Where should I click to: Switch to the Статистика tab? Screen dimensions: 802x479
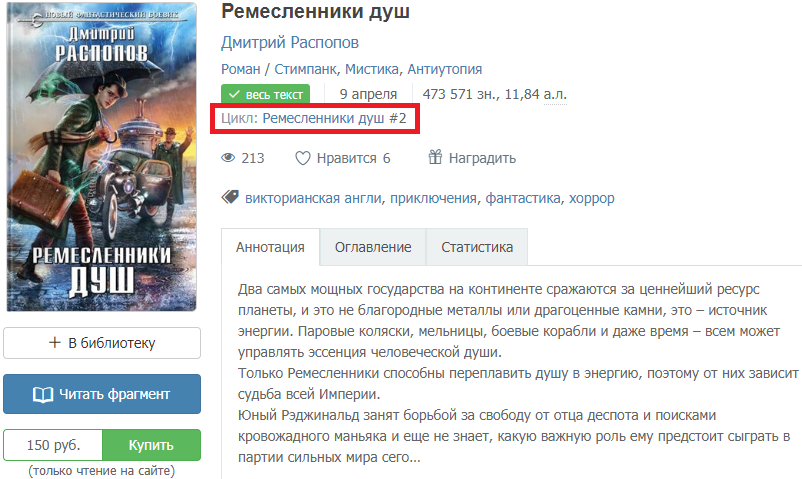pos(477,247)
